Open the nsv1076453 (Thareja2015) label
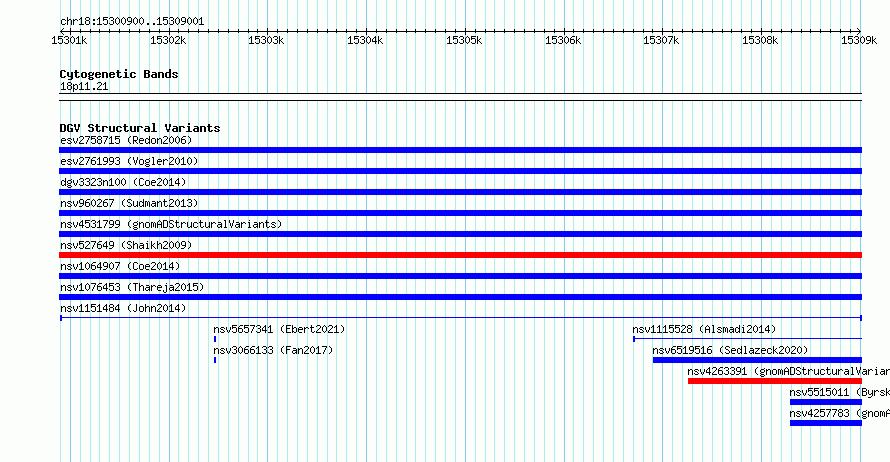This screenshot has width=890, height=462. coord(132,287)
